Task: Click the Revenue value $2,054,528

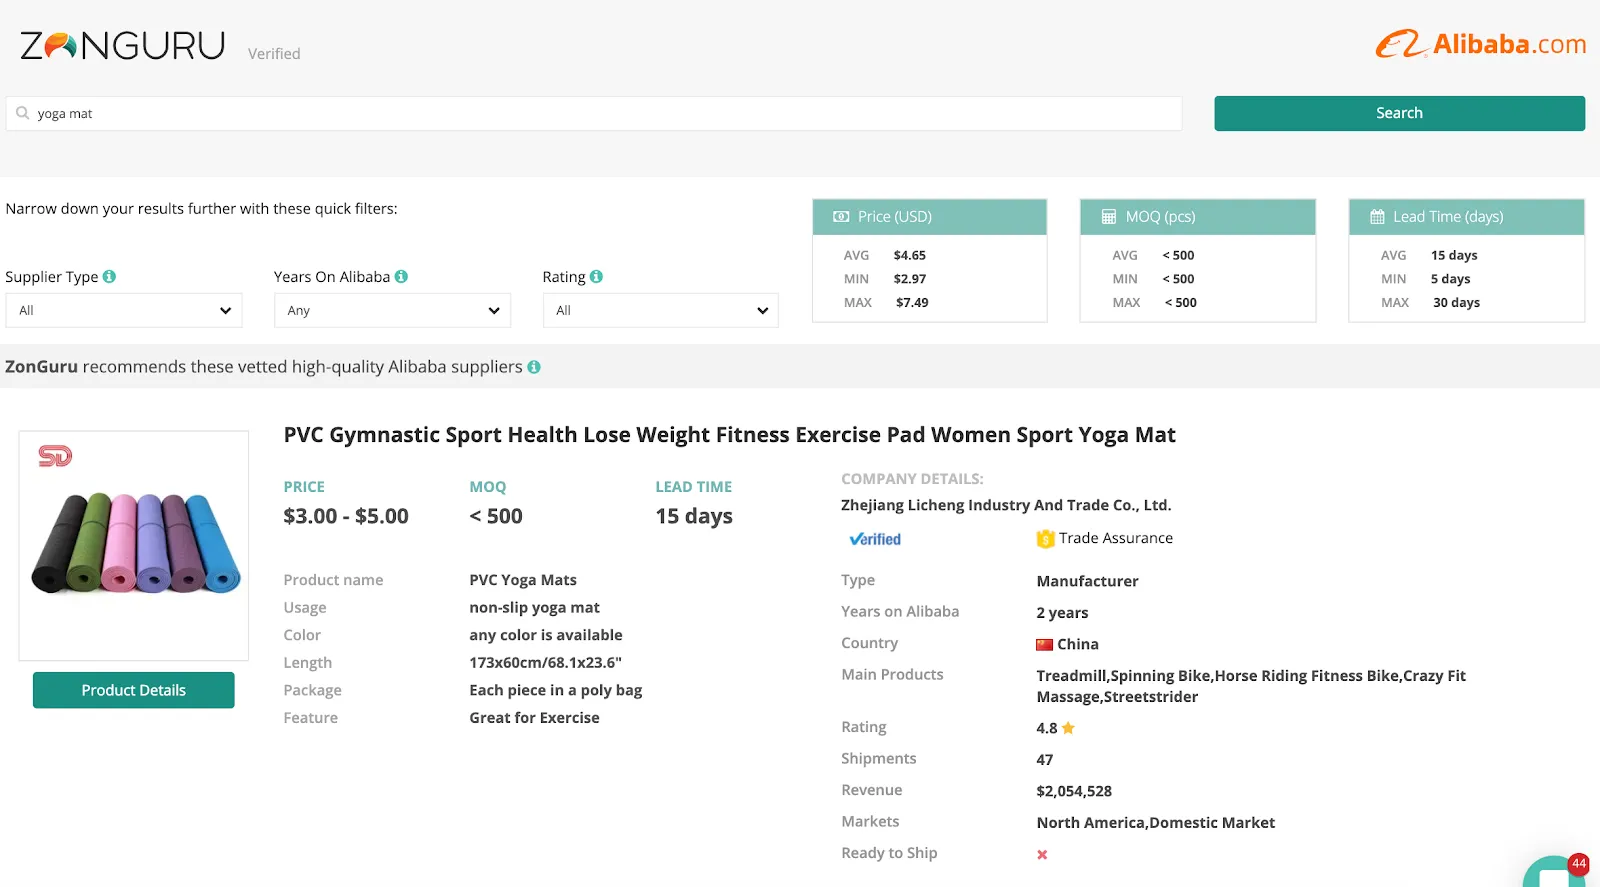Action: point(1074,791)
